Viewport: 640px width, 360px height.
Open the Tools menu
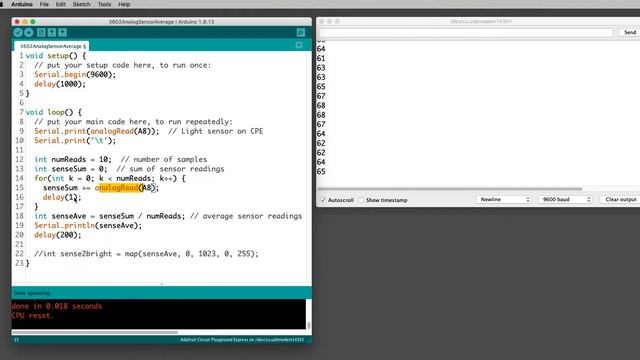(104, 4)
